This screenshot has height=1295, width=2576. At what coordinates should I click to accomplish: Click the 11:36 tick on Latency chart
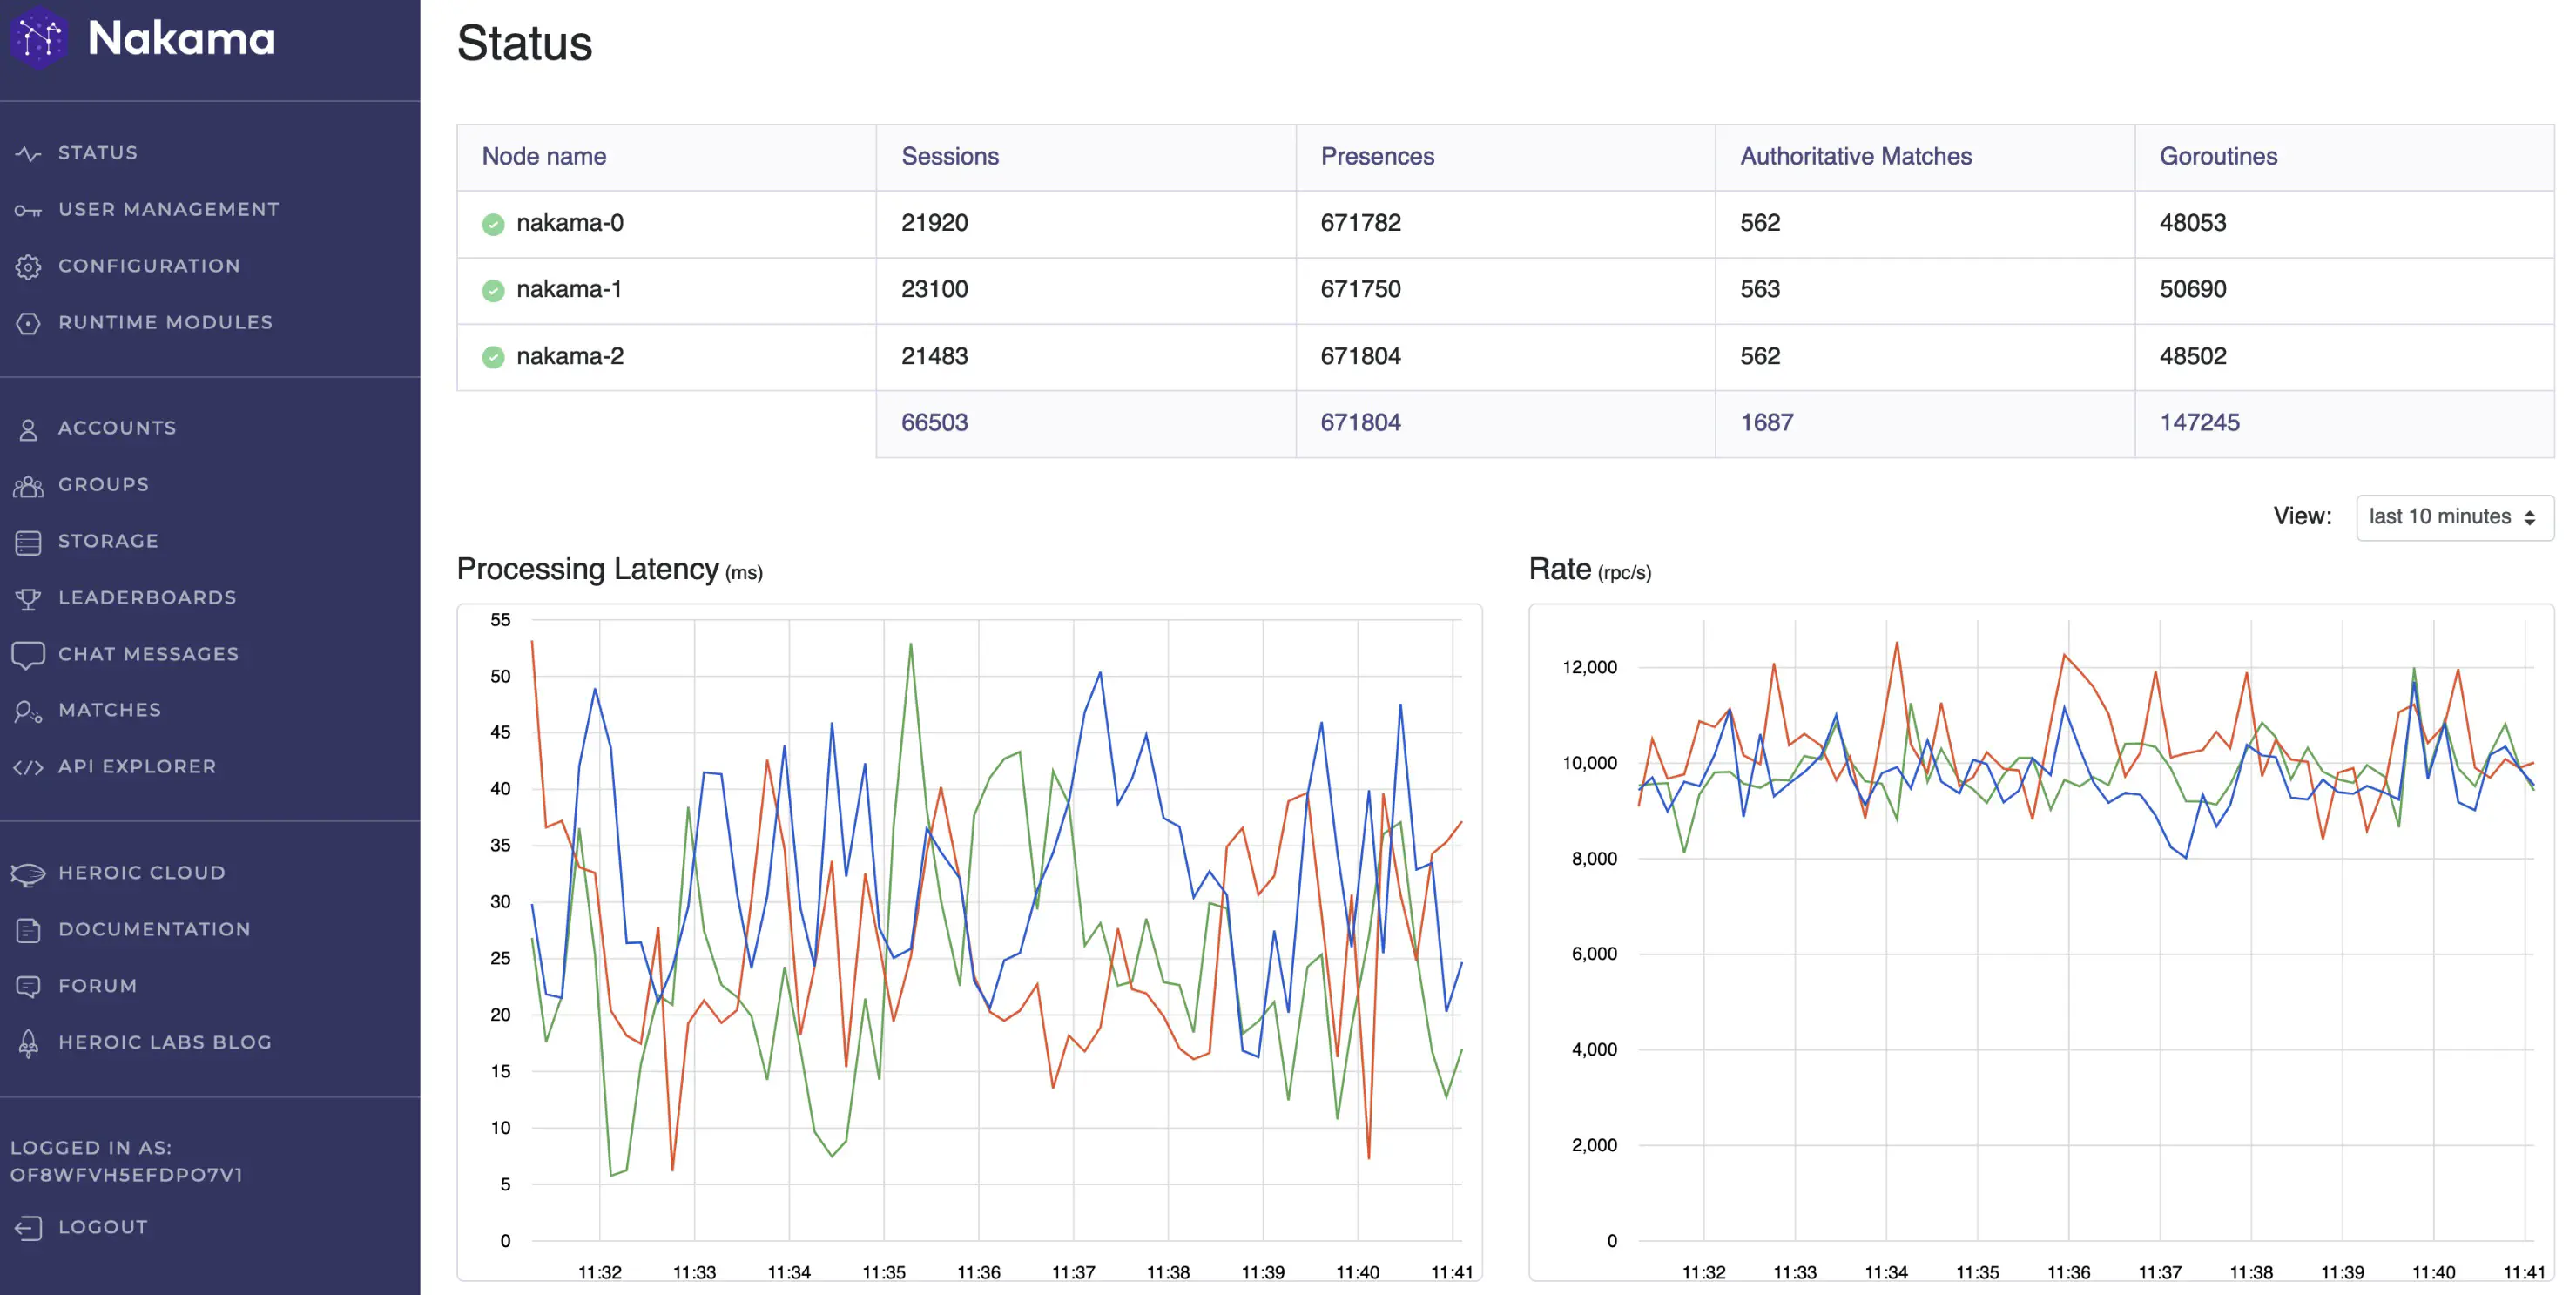tap(978, 1272)
